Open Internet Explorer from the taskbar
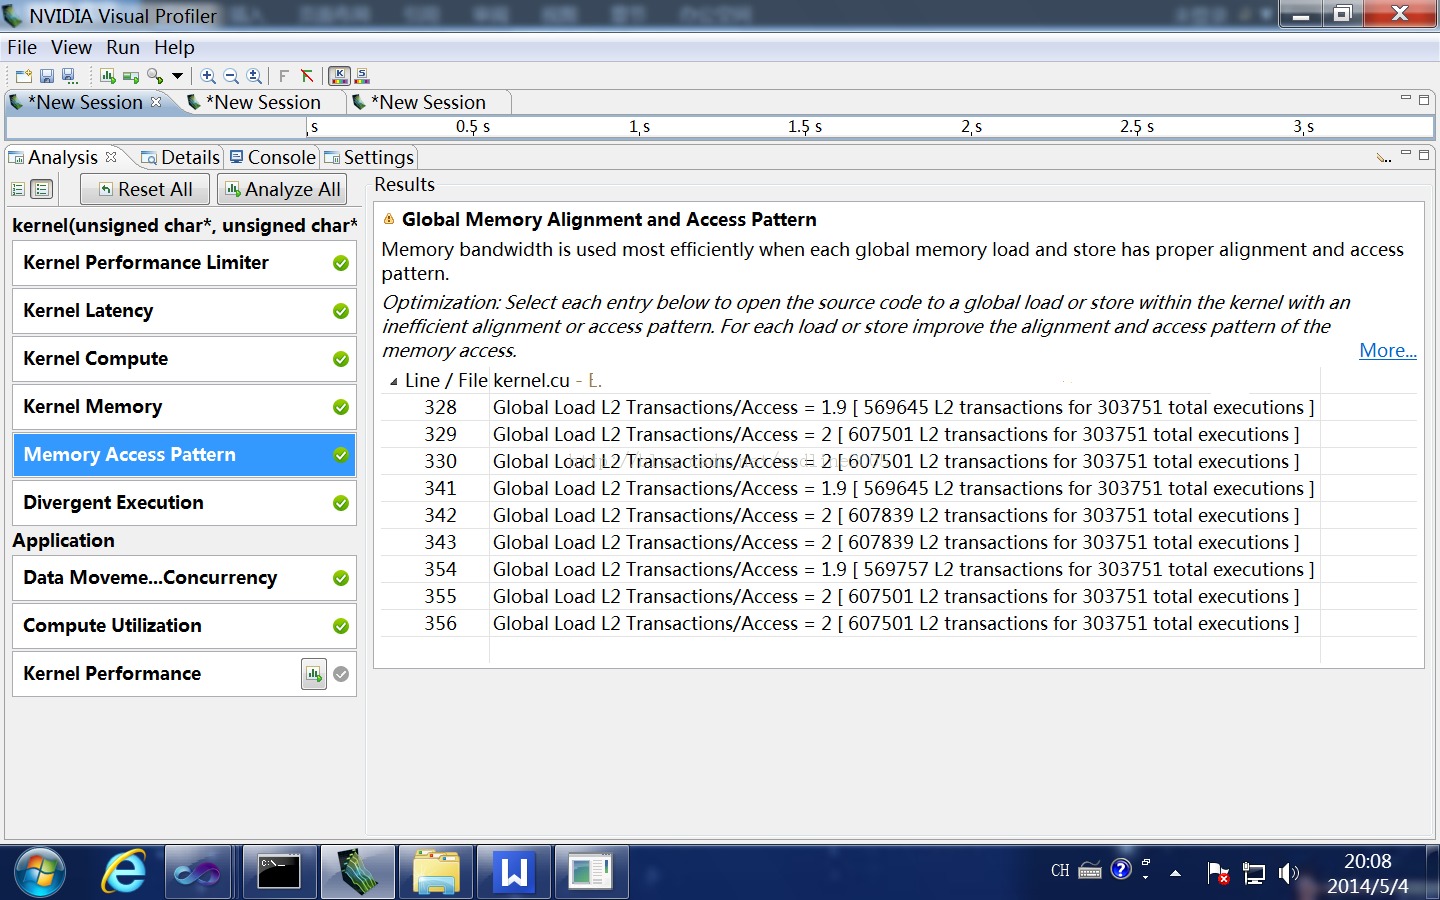1440x900 pixels. click(x=124, y=872)
